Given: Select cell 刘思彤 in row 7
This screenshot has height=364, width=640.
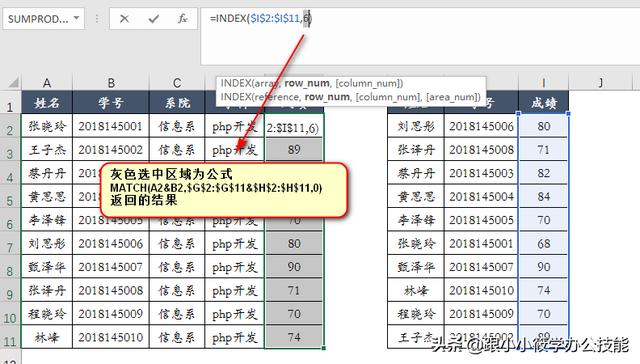Looking at the screenshot, I should click(47, 244).
